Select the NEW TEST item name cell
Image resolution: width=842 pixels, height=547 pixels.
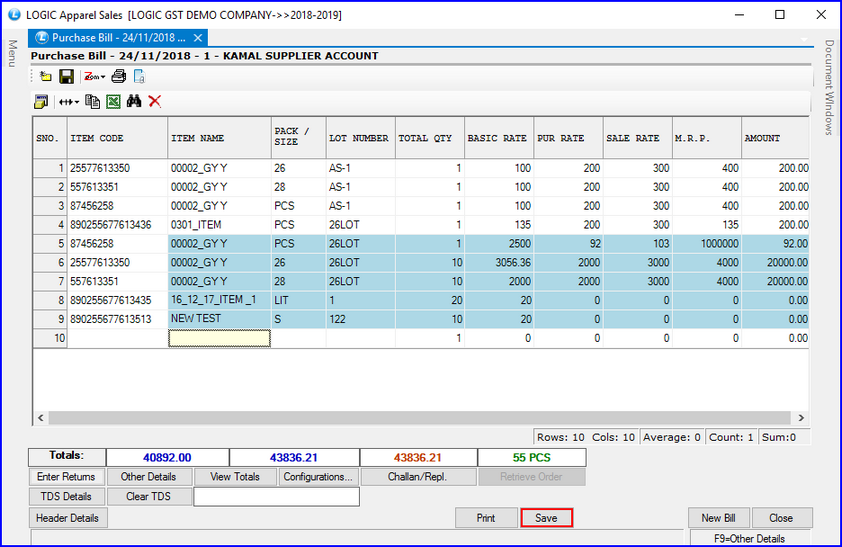(220, 319)
